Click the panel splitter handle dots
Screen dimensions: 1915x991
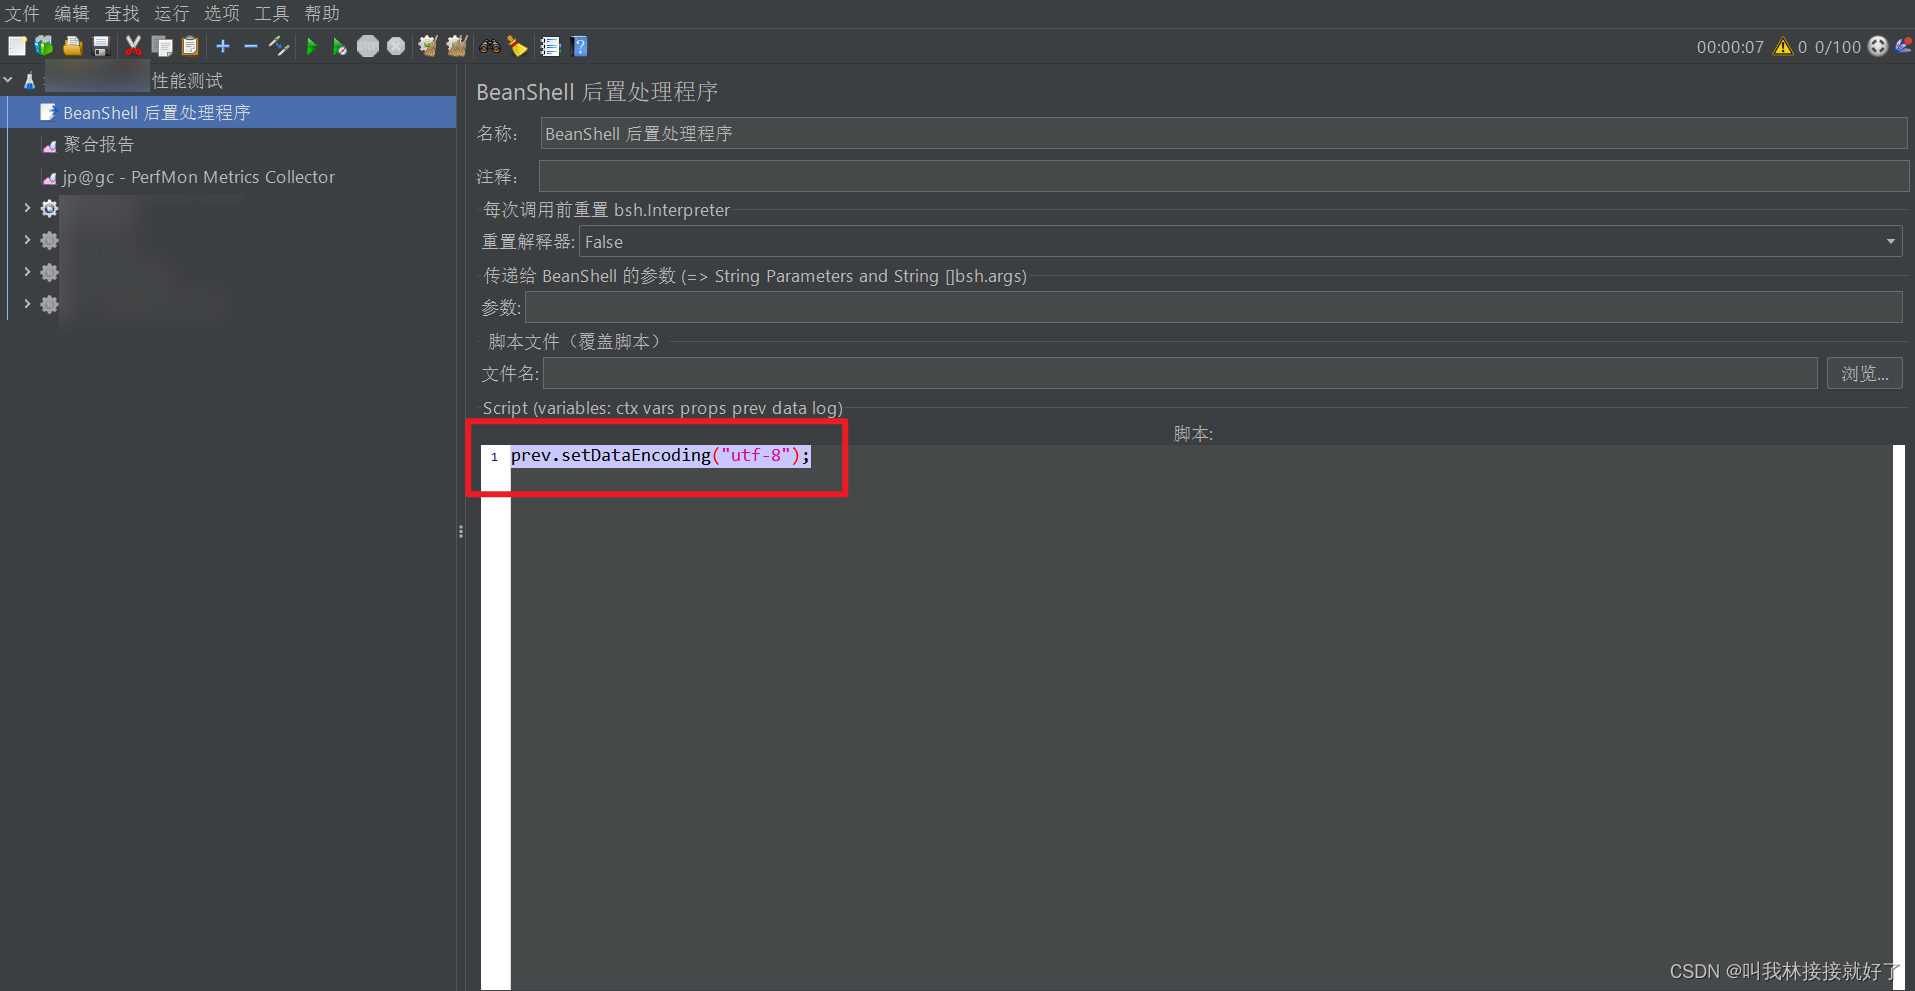(x=461, y=531)
